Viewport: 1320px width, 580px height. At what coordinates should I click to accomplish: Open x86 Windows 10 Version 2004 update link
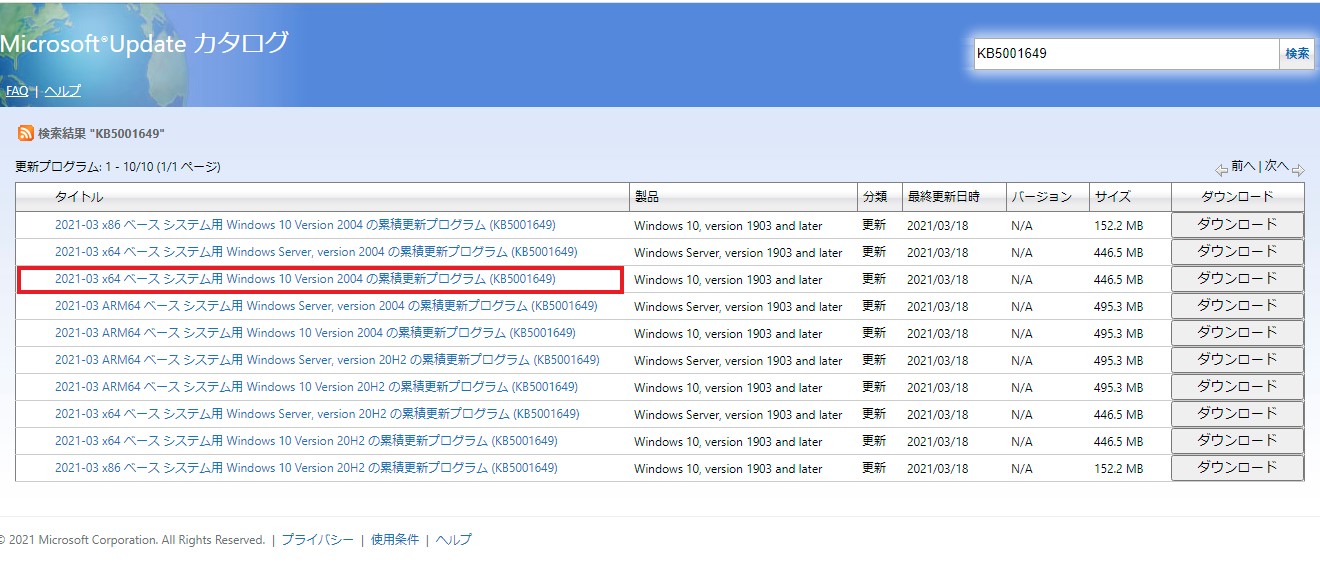(305, 225)
